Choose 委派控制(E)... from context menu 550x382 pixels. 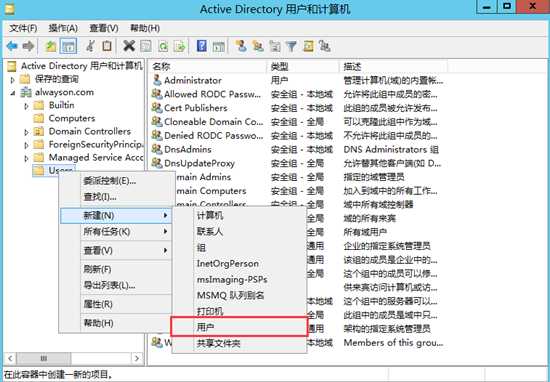coord(116,181)
